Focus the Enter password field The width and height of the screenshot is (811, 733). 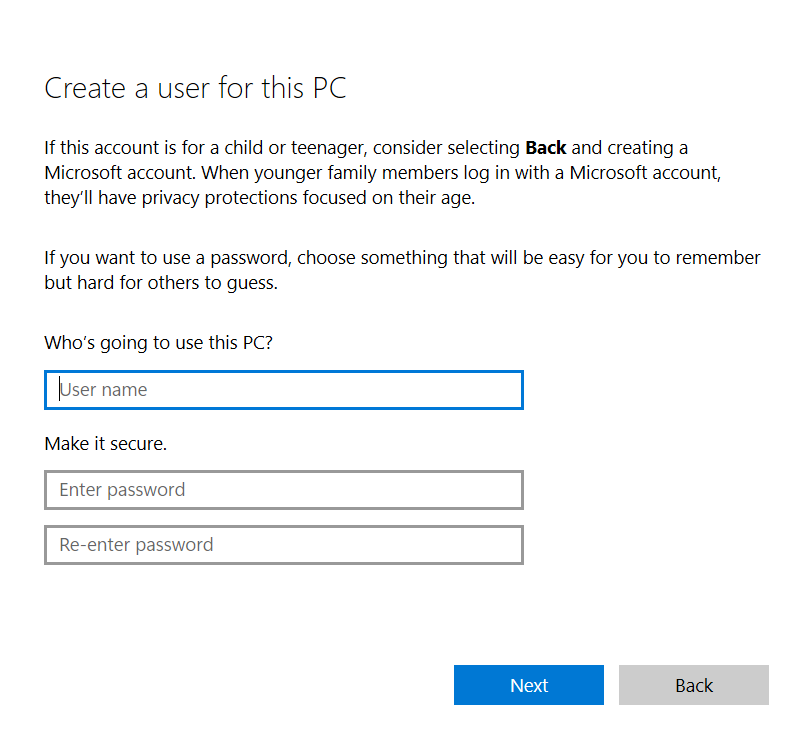pyautogui.click(x=283, y=490)
